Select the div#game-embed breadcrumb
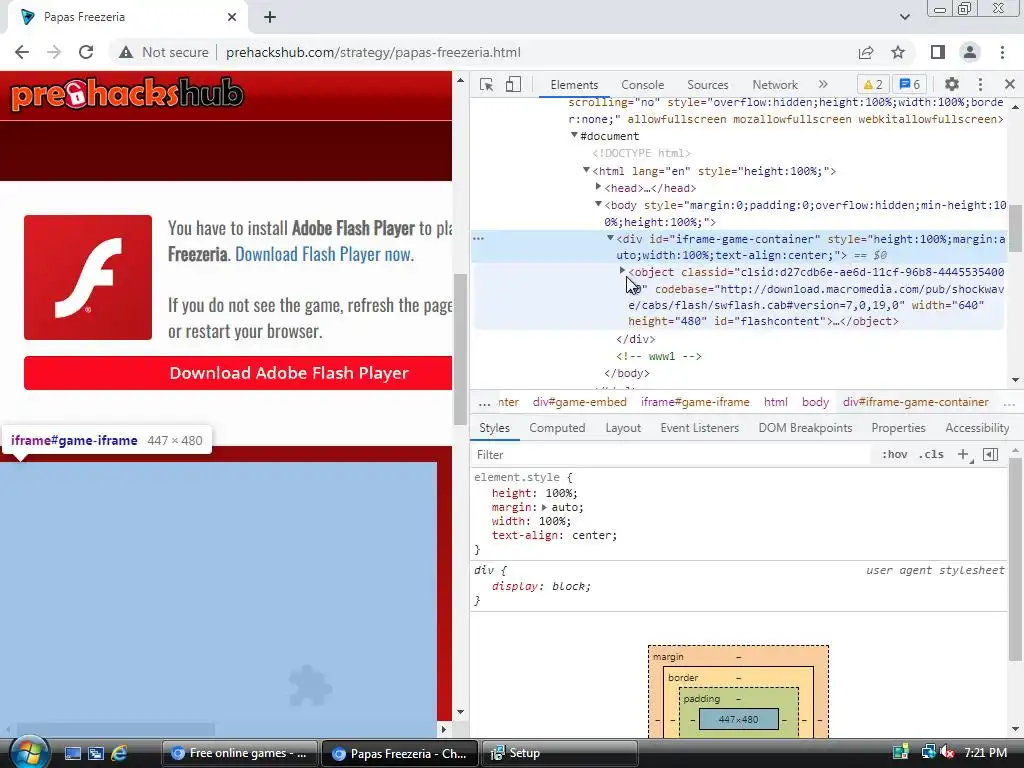 point(579,402)
